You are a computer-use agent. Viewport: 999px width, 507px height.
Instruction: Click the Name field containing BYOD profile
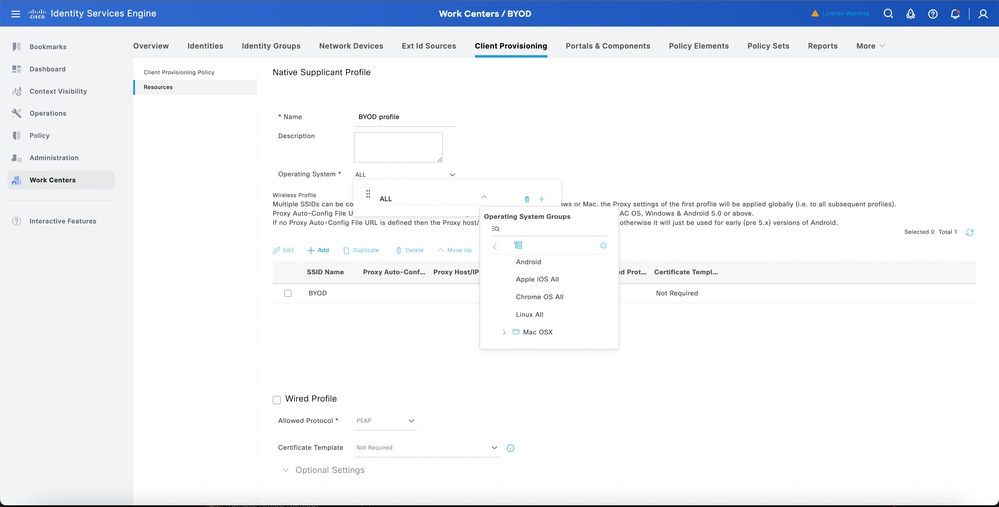click(405, 117)
